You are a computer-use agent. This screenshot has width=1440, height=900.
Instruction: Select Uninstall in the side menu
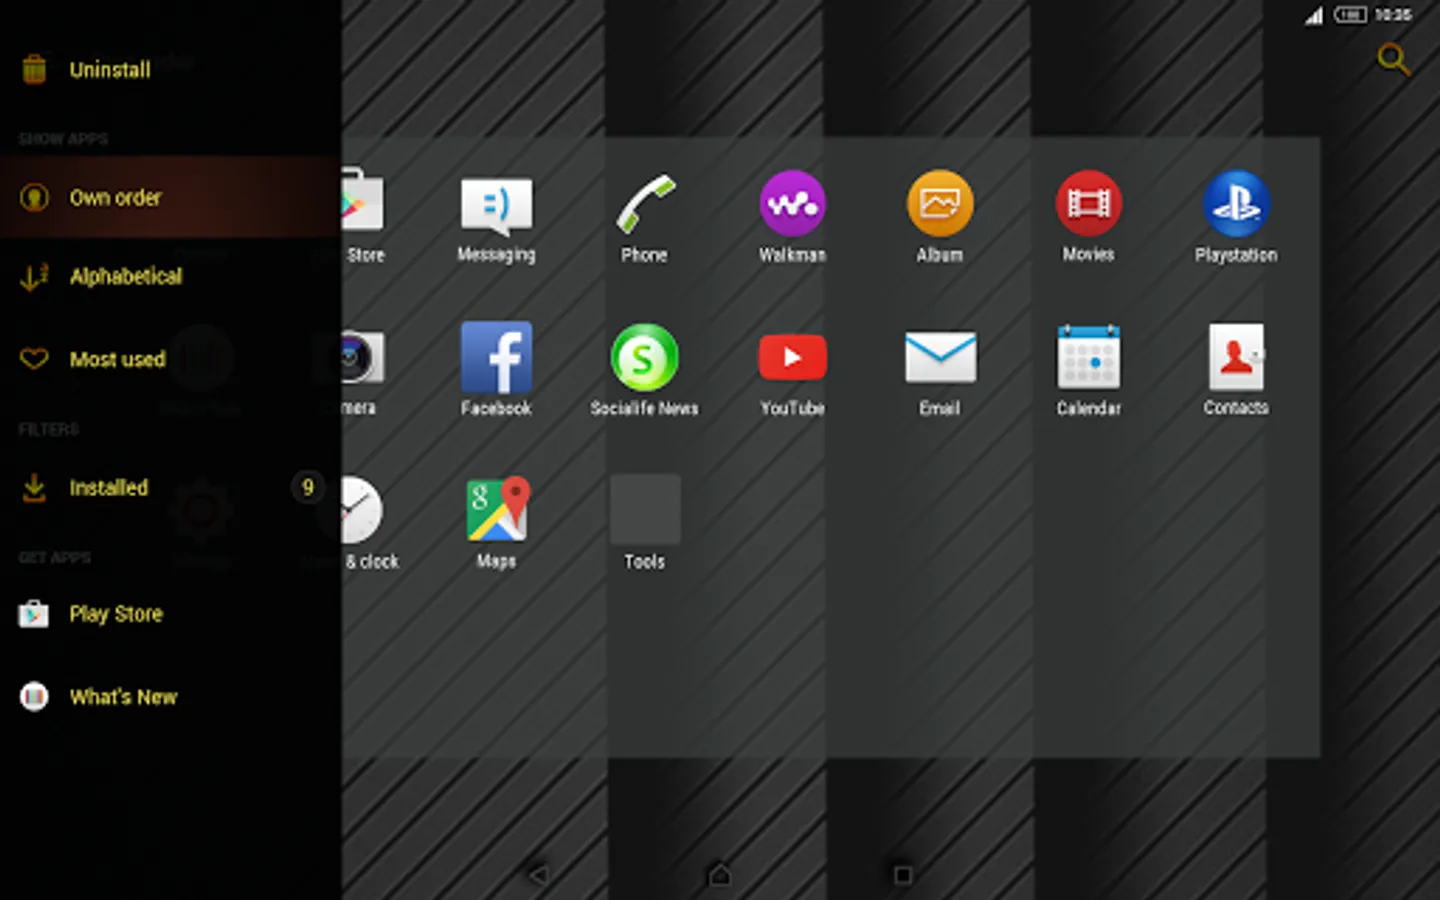pyautogui.click(x=171, y=69)
